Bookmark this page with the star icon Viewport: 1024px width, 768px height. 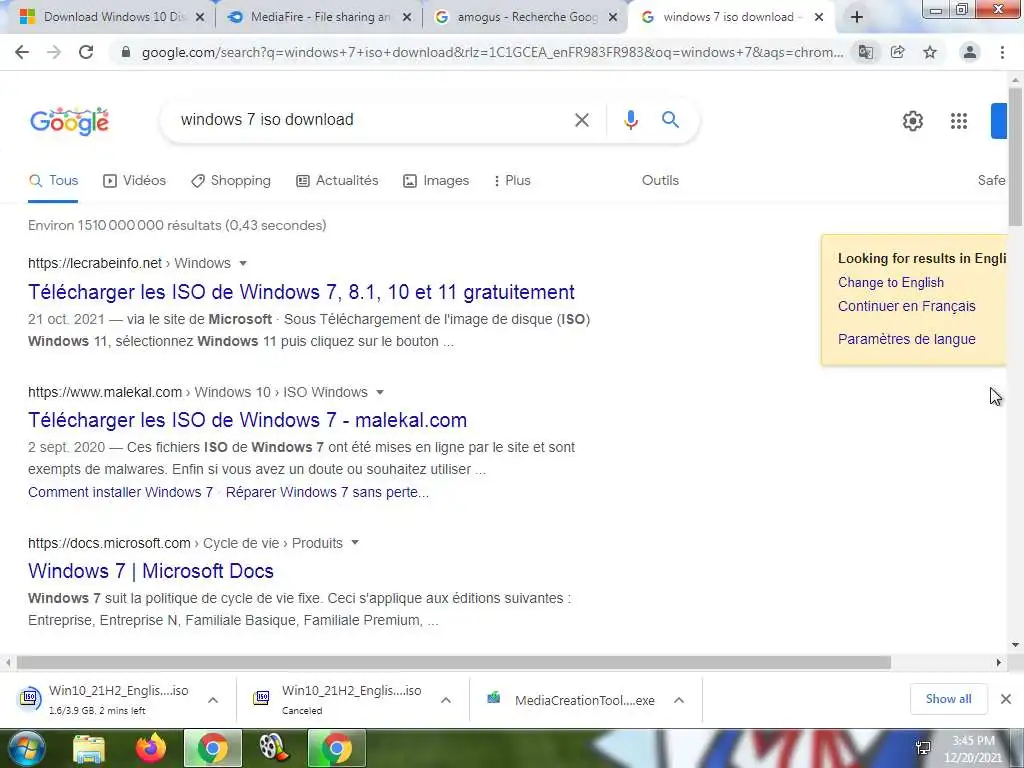930,52
